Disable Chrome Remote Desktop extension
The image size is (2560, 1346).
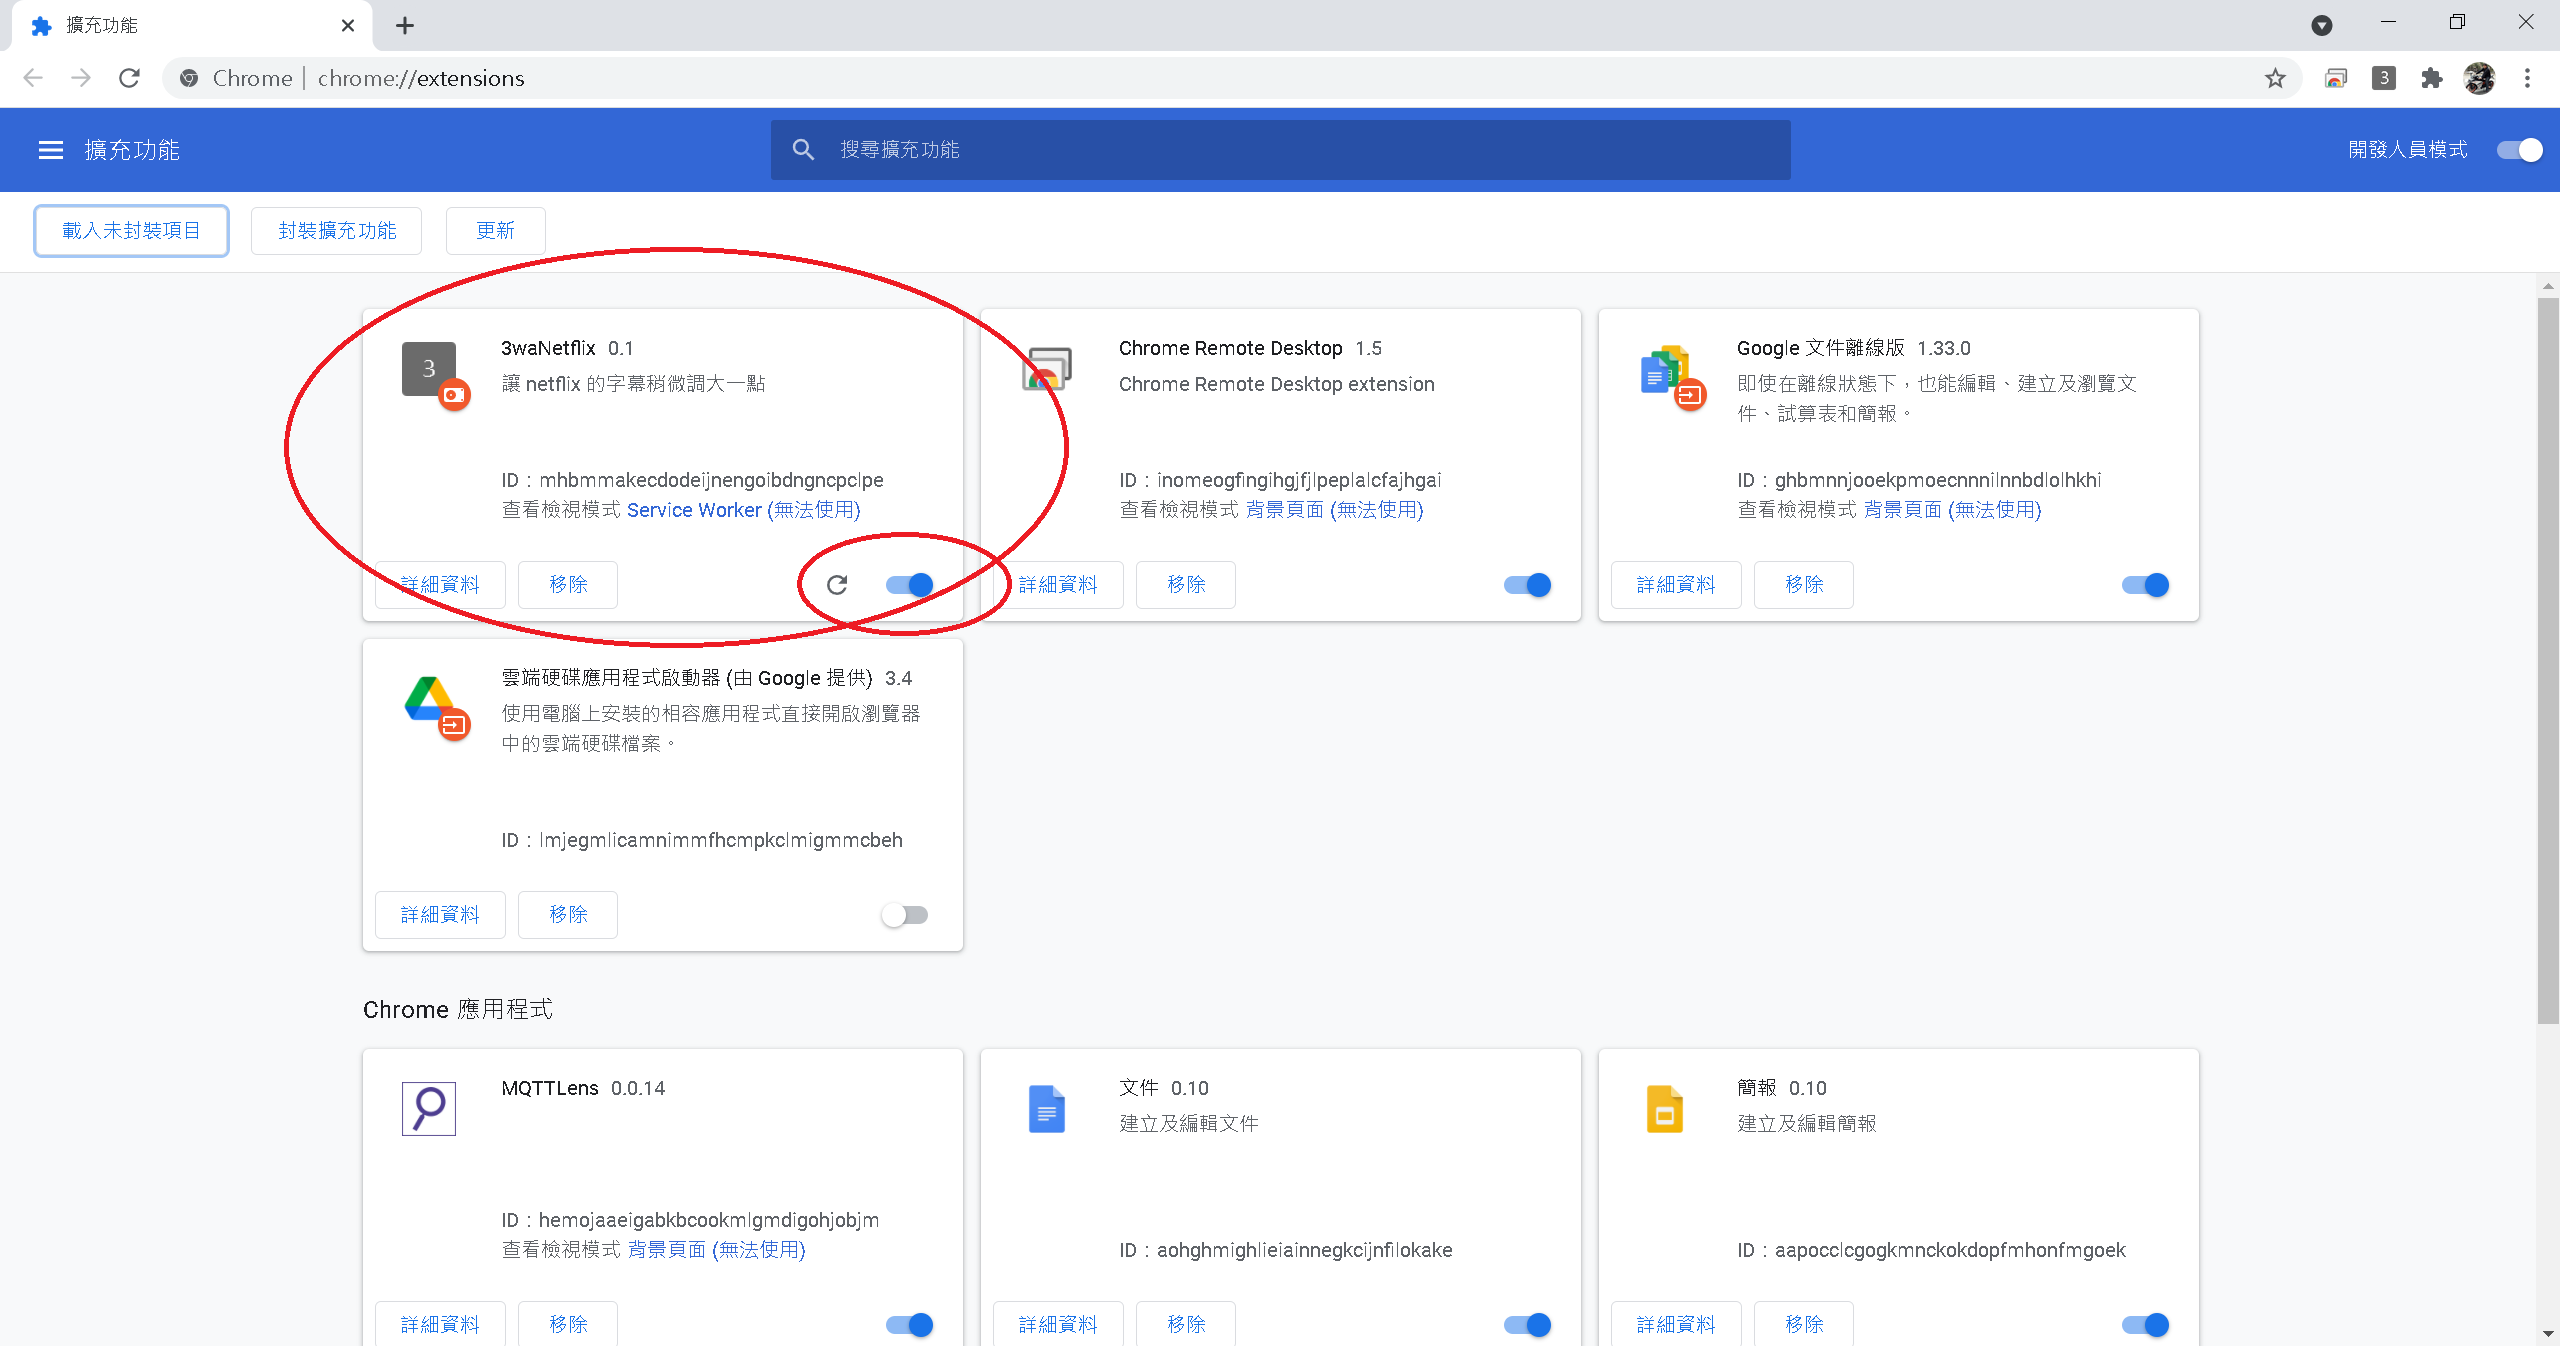click(1527, 585)
